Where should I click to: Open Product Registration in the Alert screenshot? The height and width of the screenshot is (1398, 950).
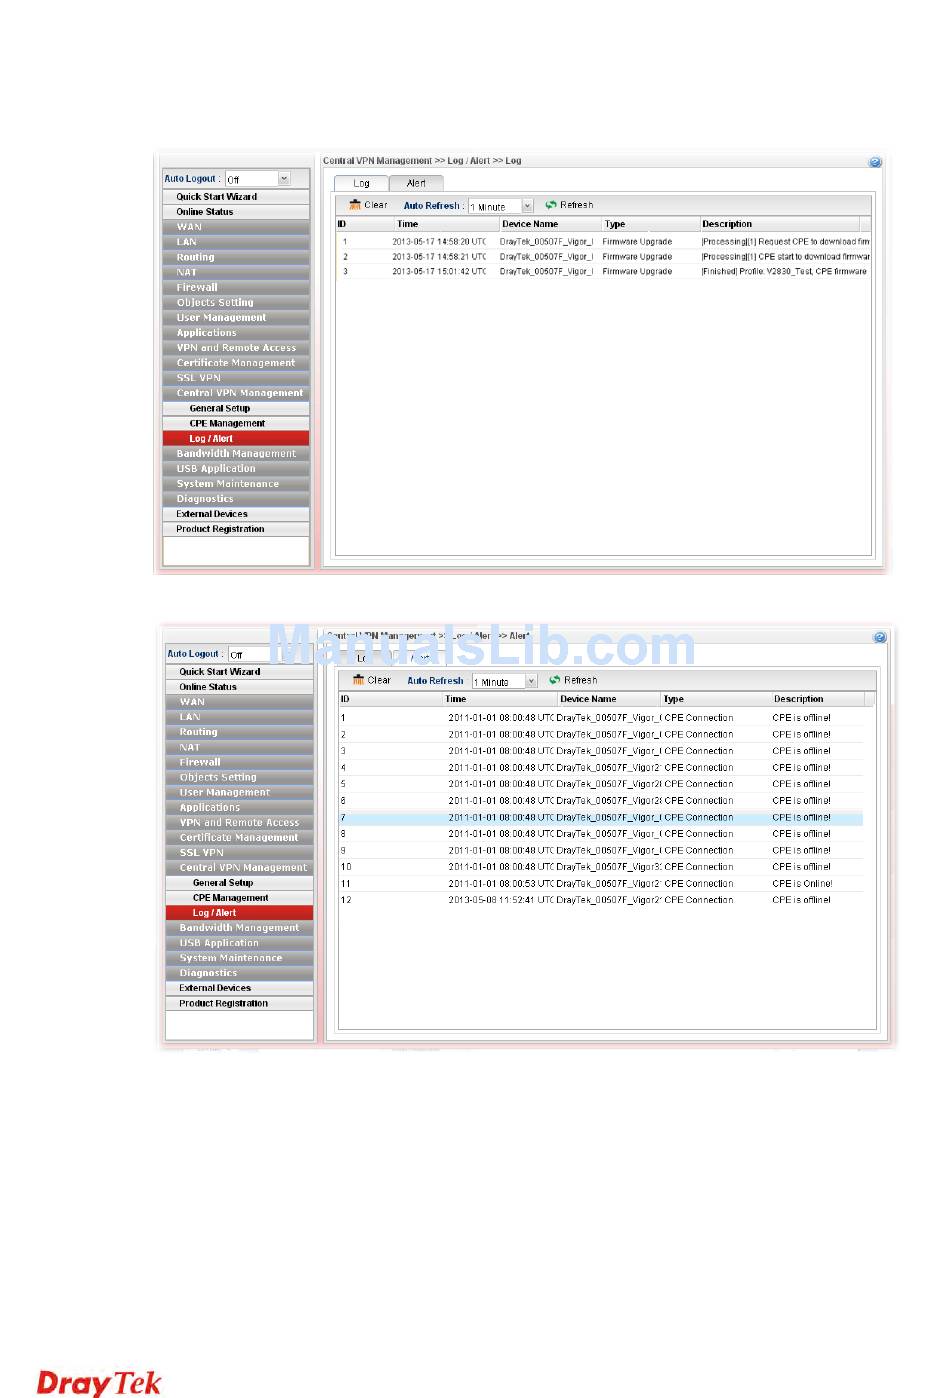(239, 1003)
